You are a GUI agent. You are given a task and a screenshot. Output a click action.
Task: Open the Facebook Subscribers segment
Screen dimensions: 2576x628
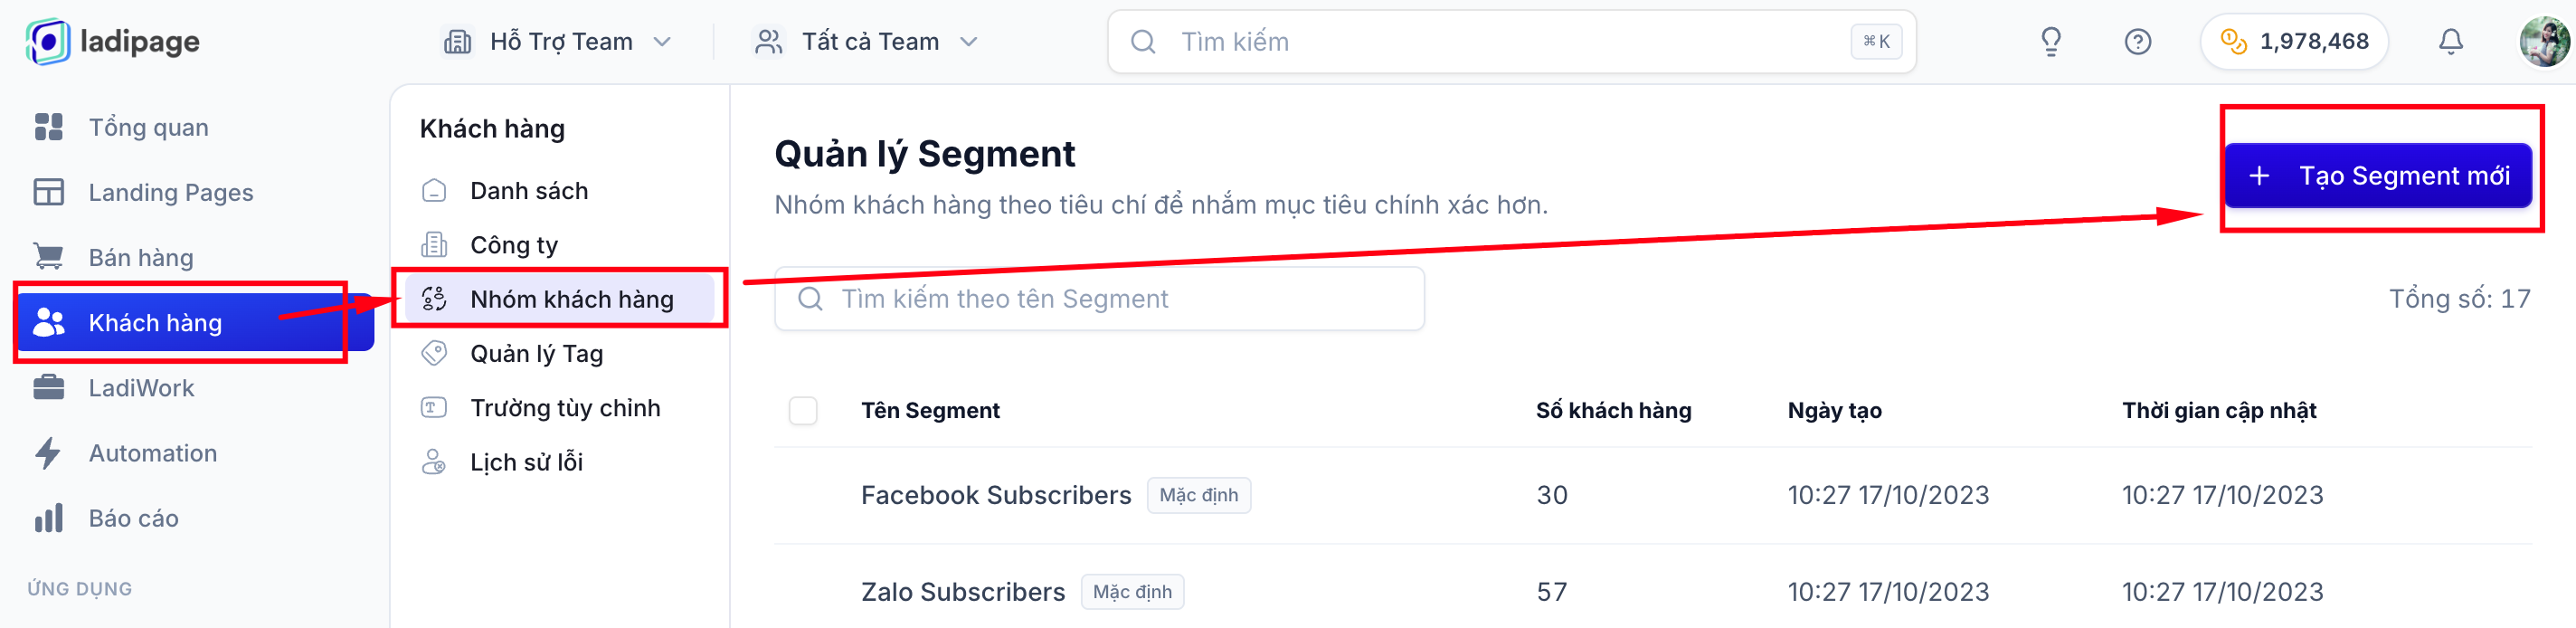click(996, 495)
